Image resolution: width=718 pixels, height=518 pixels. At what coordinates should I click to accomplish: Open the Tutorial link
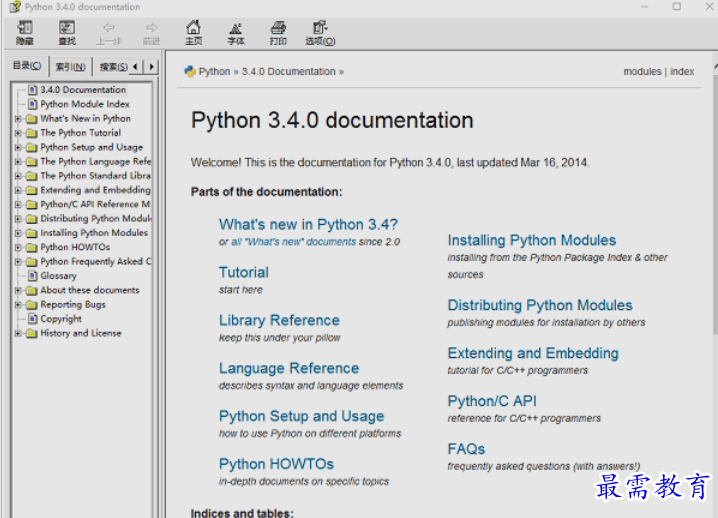coord(244,273)
